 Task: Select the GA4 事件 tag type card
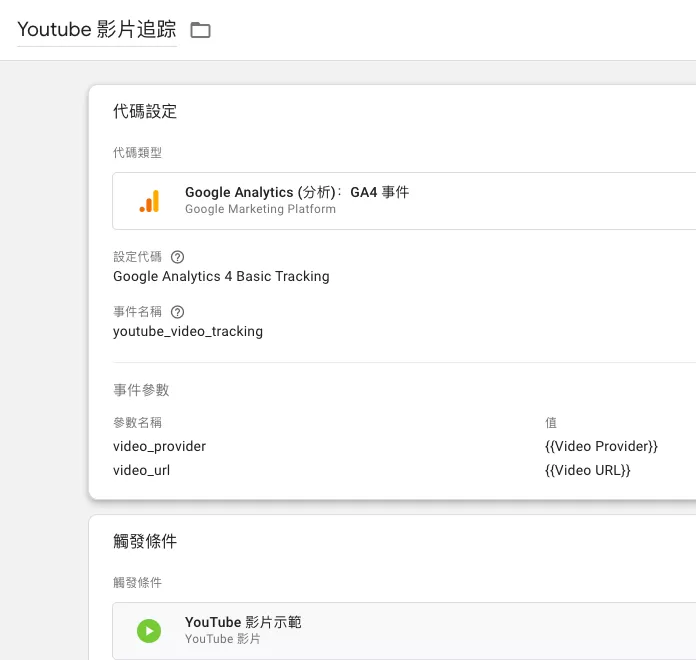coord(404,201)
